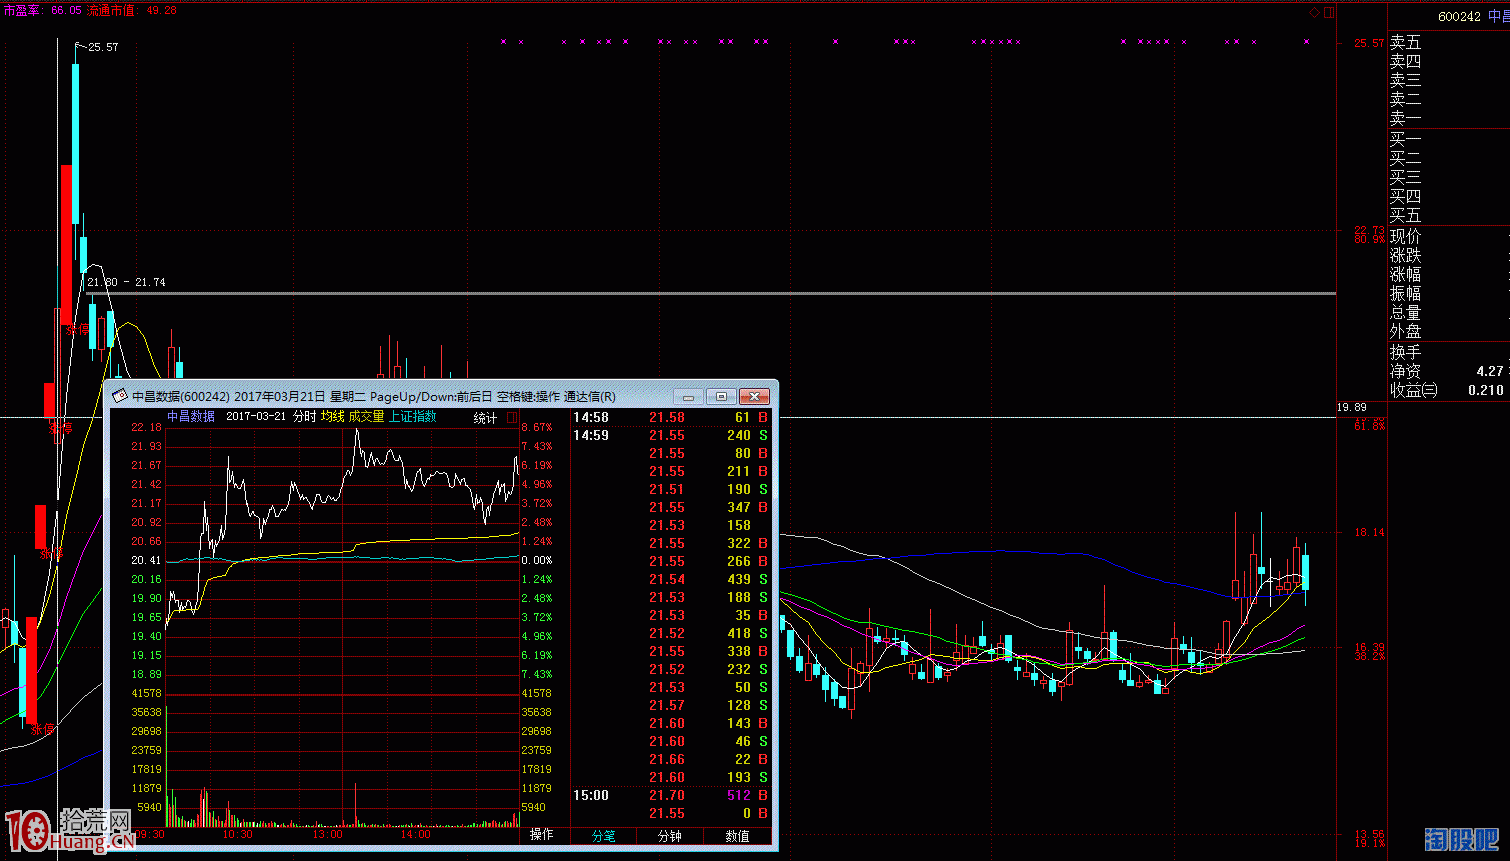Click the rightmost magenta x marker above chart
The height and width of the screenshot is (861, 1510).
point(1306,42)
